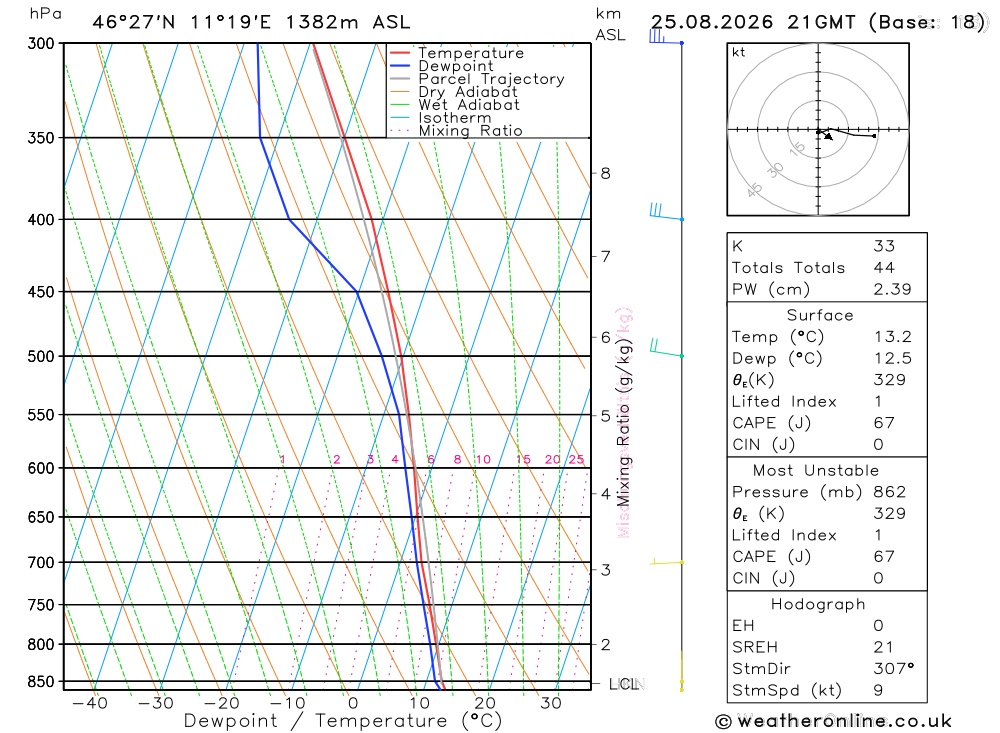The image size is (1000, 733).
Task: Click the EH value 0
Action: 878,625
